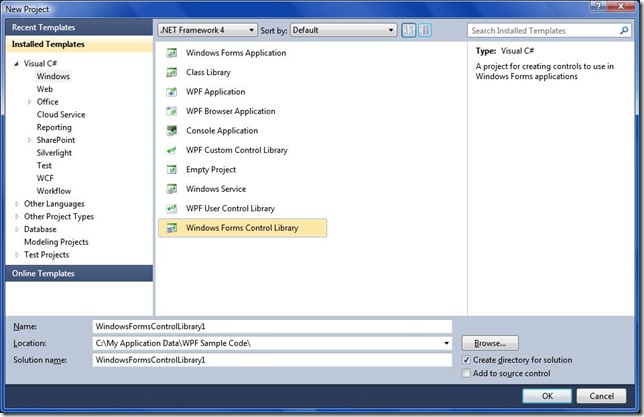Click the Windows Forms Control Library icon
The height and width of the screenshot is (417, 644).
point(172,228)
